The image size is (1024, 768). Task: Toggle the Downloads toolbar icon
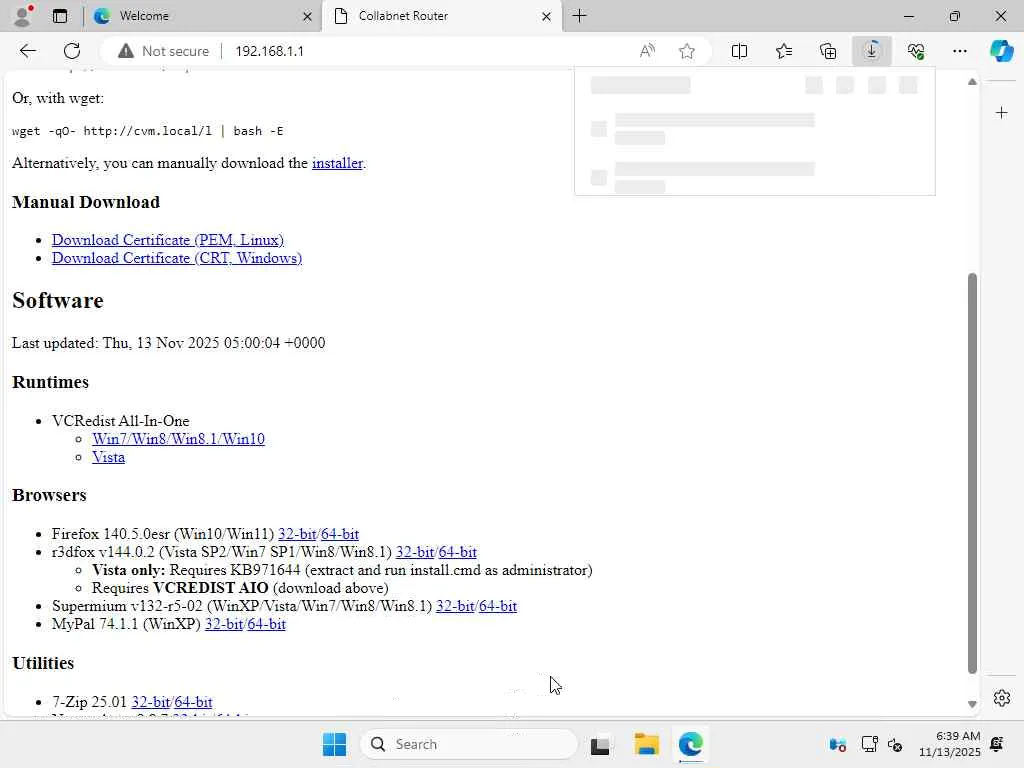coord(872,51)
